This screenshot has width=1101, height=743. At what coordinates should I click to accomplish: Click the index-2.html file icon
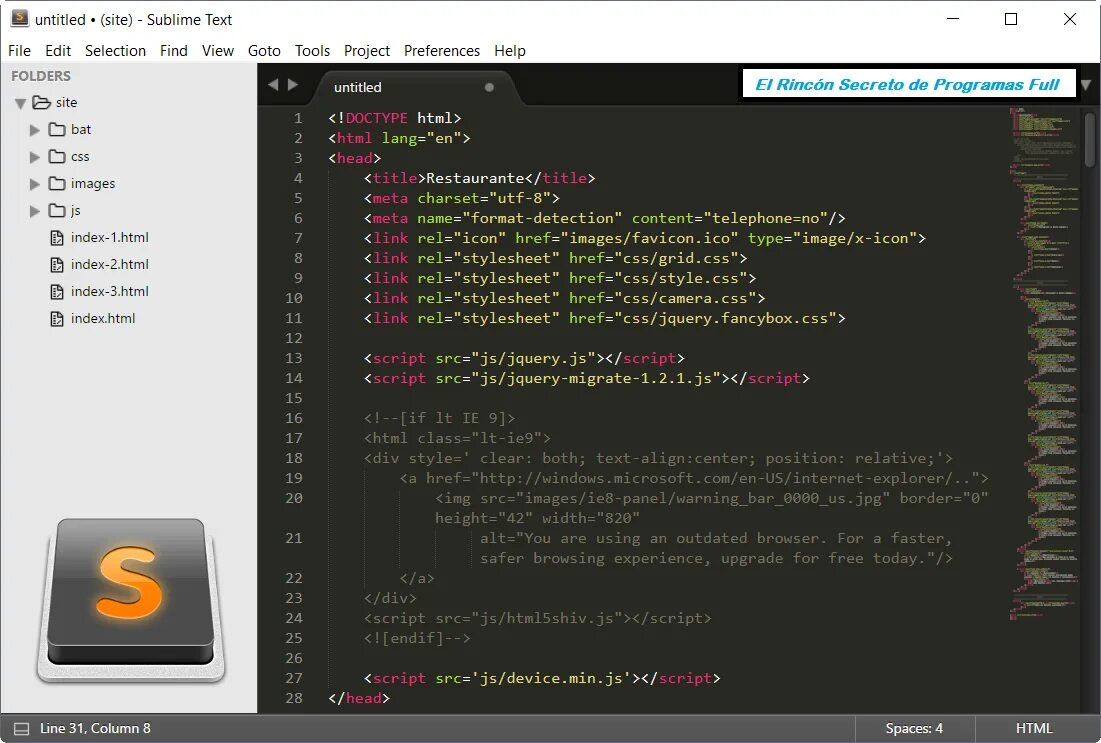click(57, 265)
